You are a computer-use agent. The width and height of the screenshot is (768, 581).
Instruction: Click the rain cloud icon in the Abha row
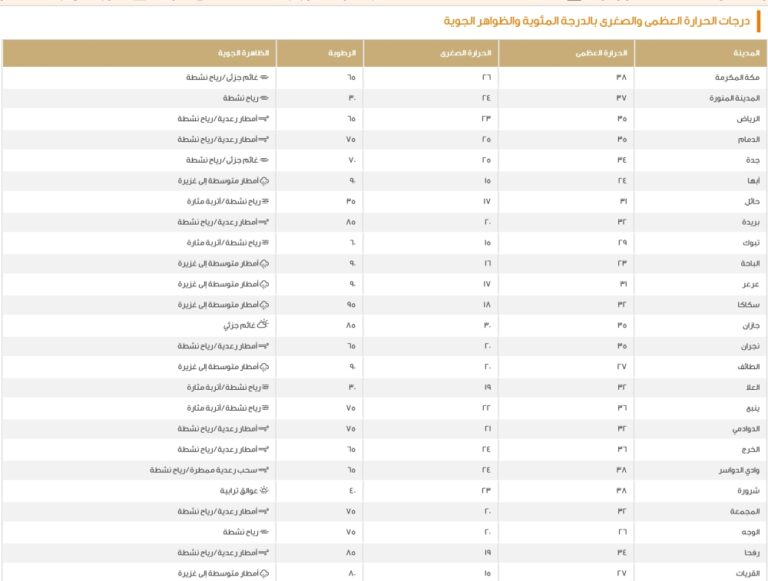tap(265, 181)
